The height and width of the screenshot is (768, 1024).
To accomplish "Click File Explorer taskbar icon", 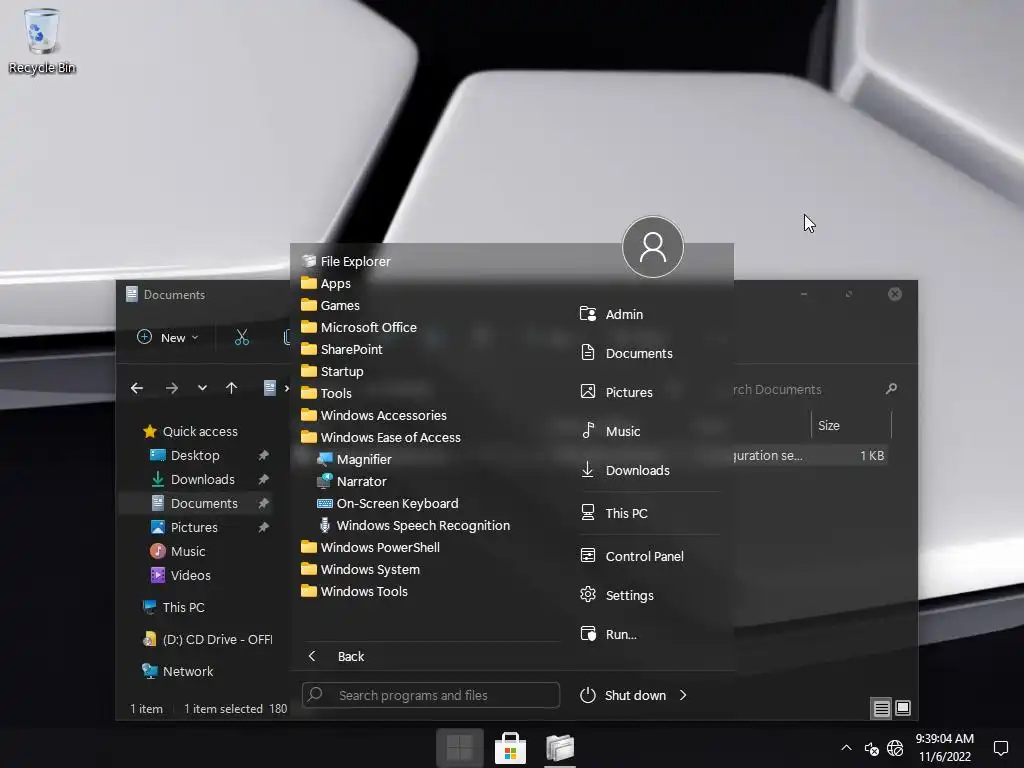I will pyautogui.click(x=560, y=748).
